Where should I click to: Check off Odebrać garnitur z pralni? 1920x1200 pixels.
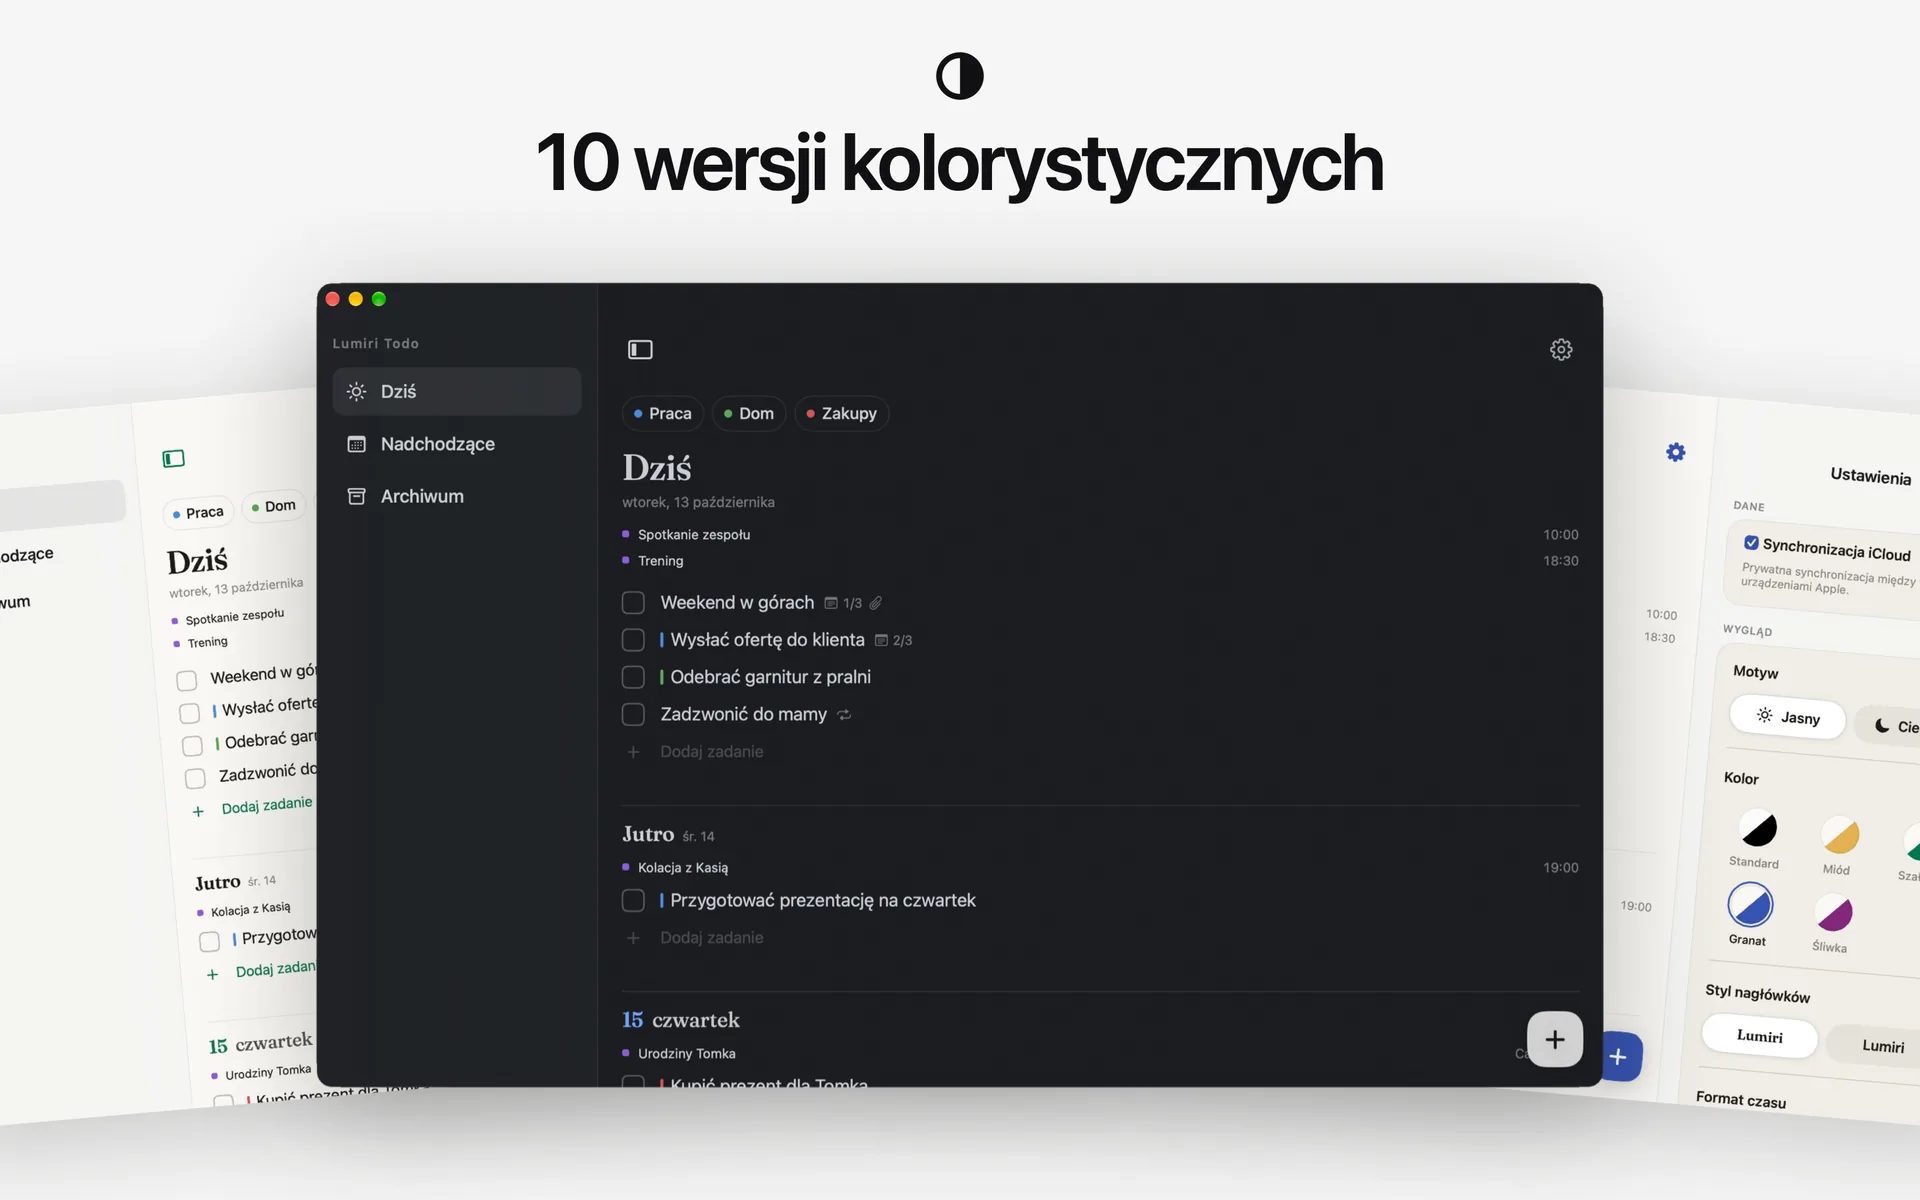633,677
